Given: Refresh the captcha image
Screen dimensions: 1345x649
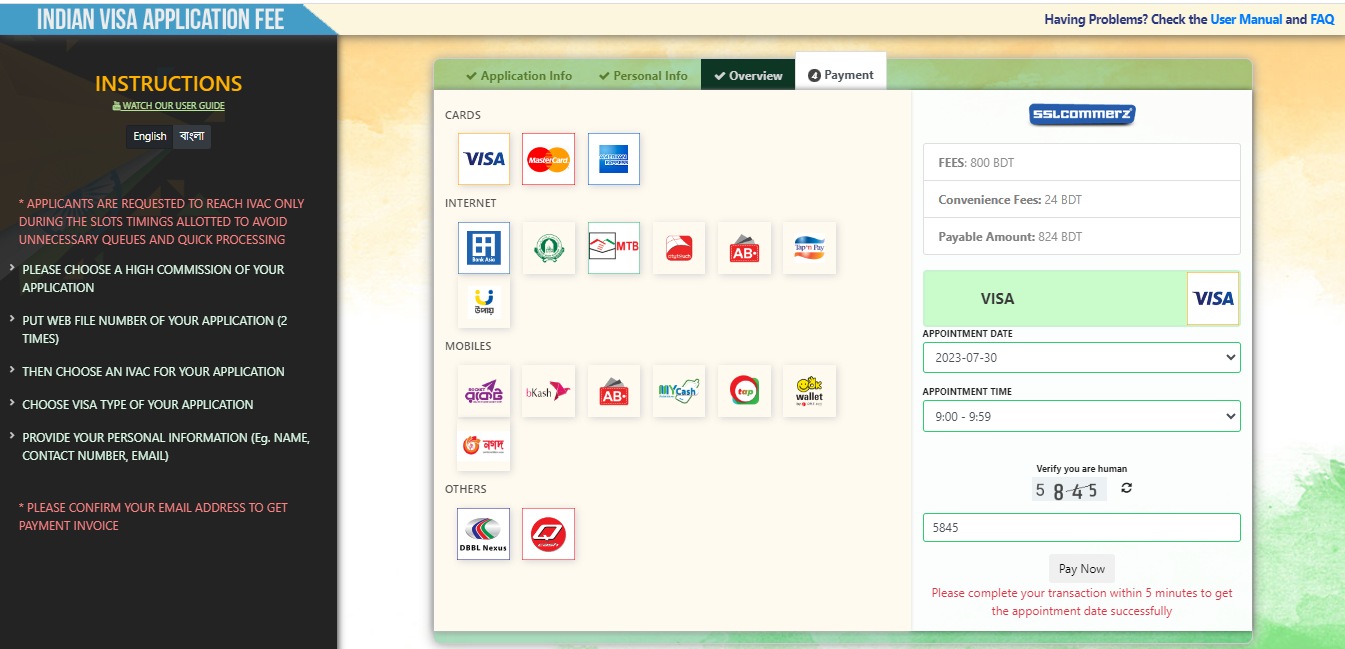Looking at the screenshot, I should pyautogui.click(x=1126, y=488).
